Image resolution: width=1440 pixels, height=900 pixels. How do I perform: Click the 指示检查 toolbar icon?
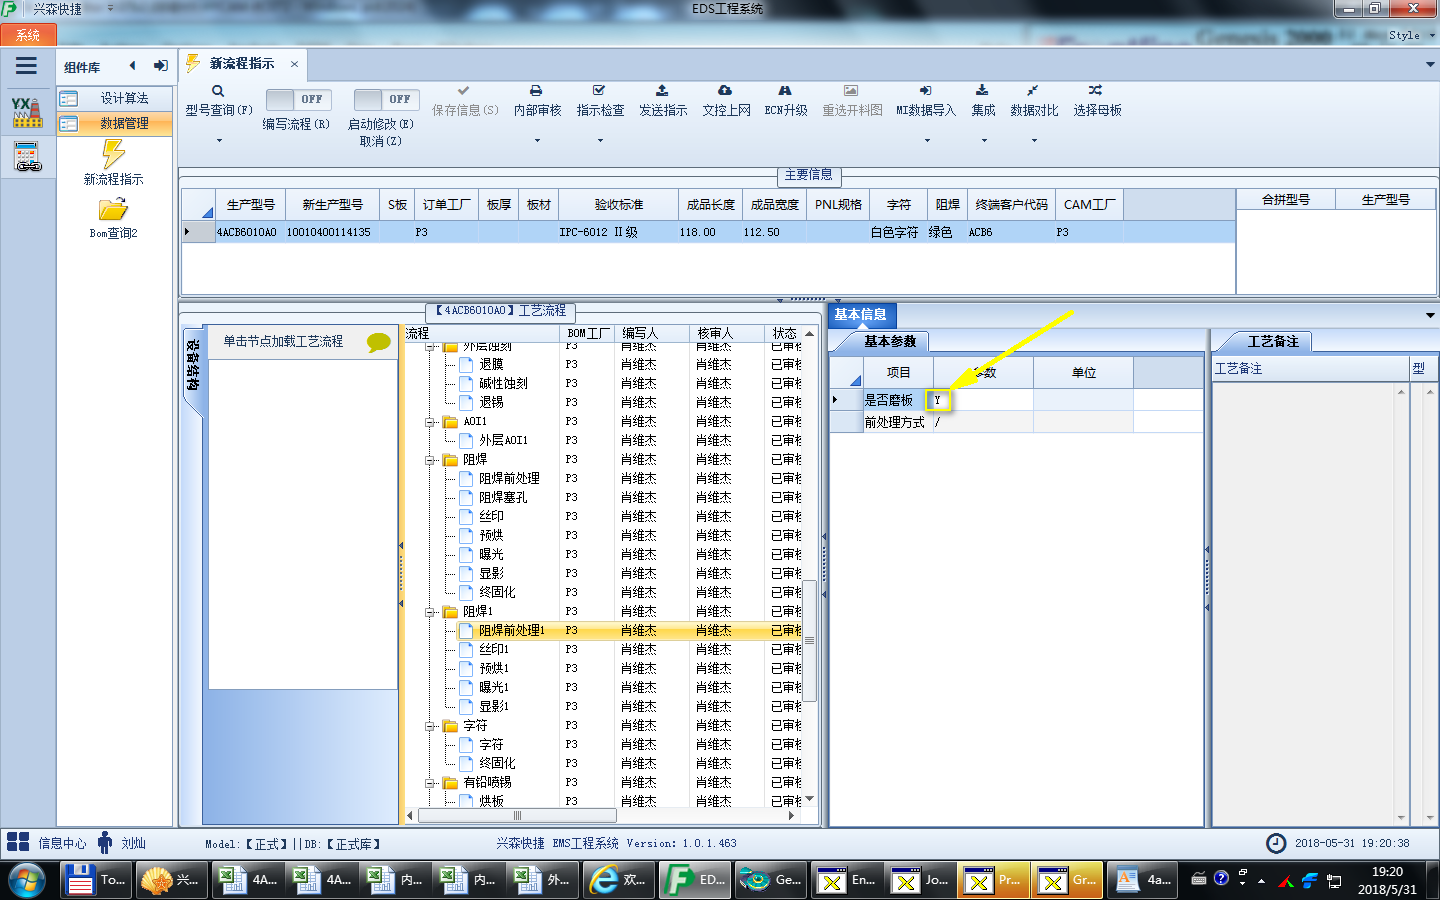click(x=600, y=91)
